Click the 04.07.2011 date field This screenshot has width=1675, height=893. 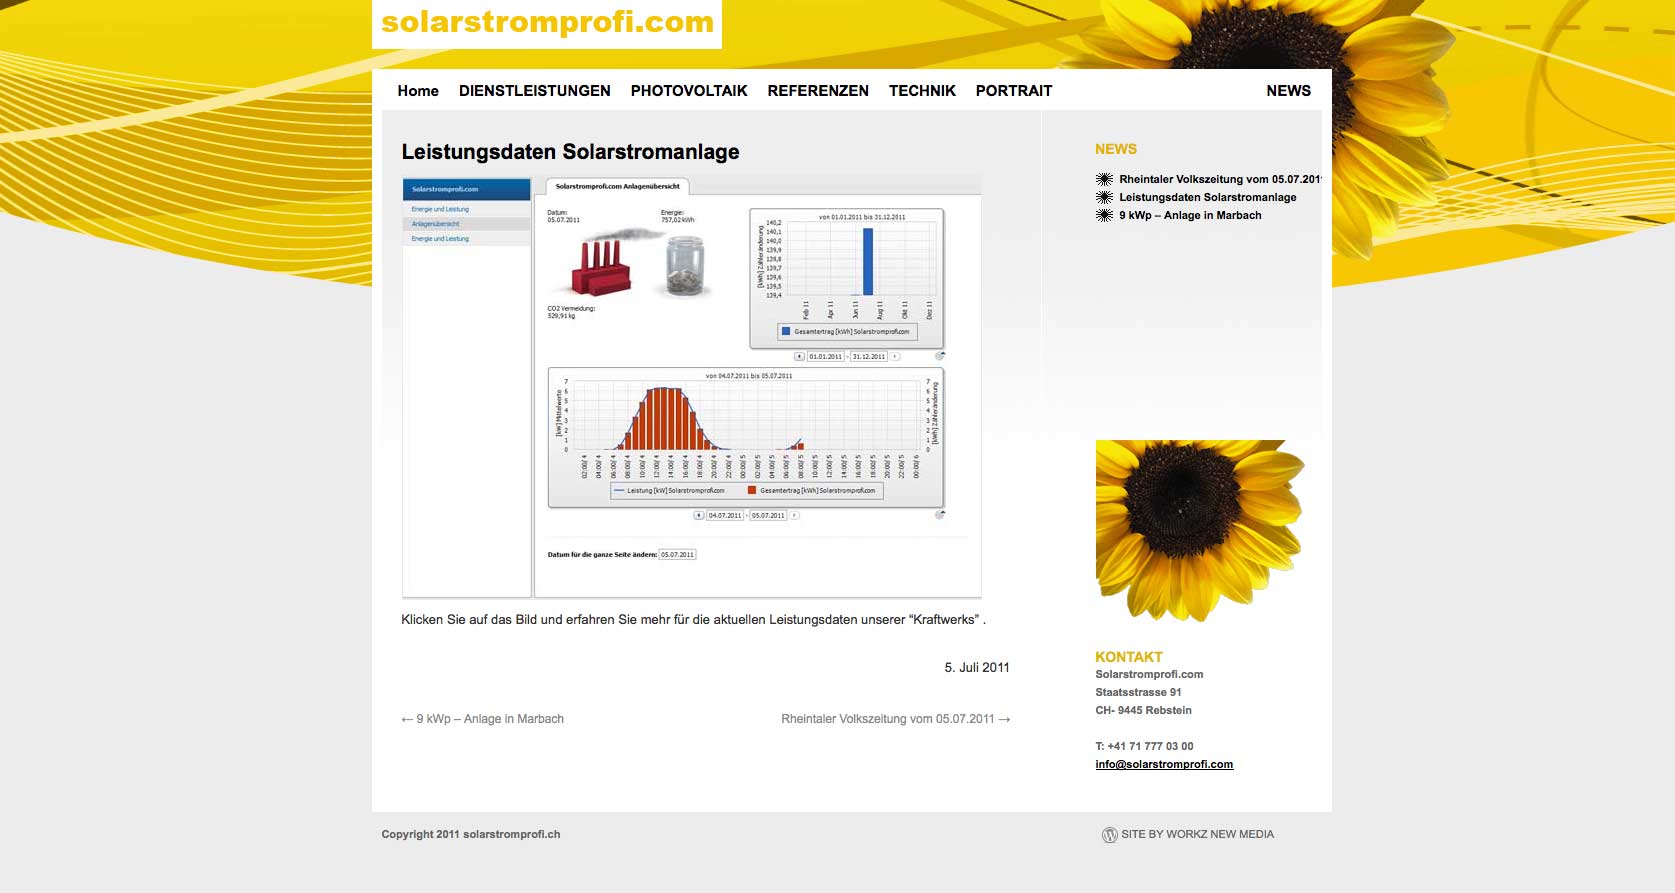click(x=725, y=516)
